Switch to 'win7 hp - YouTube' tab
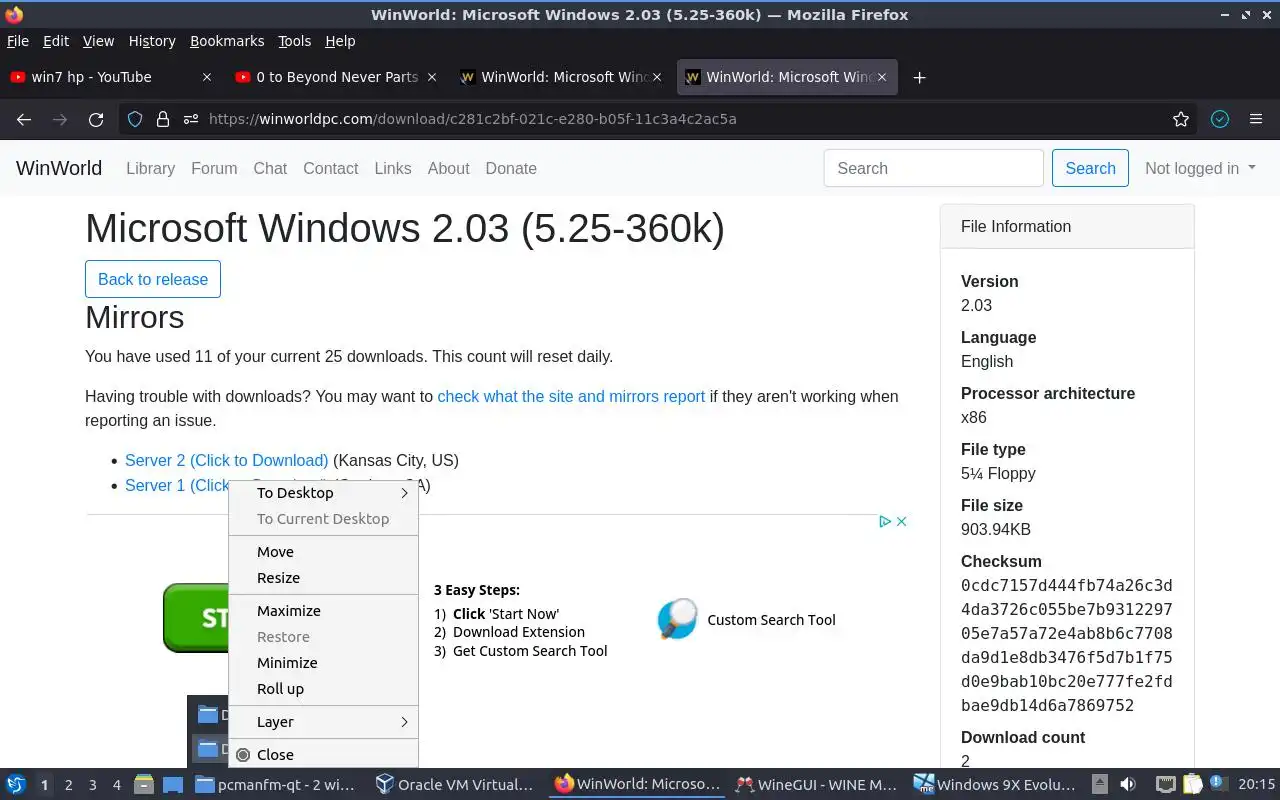Image resolution: width=1280 pixels, height=800 pixels. (x=111, y=77)
